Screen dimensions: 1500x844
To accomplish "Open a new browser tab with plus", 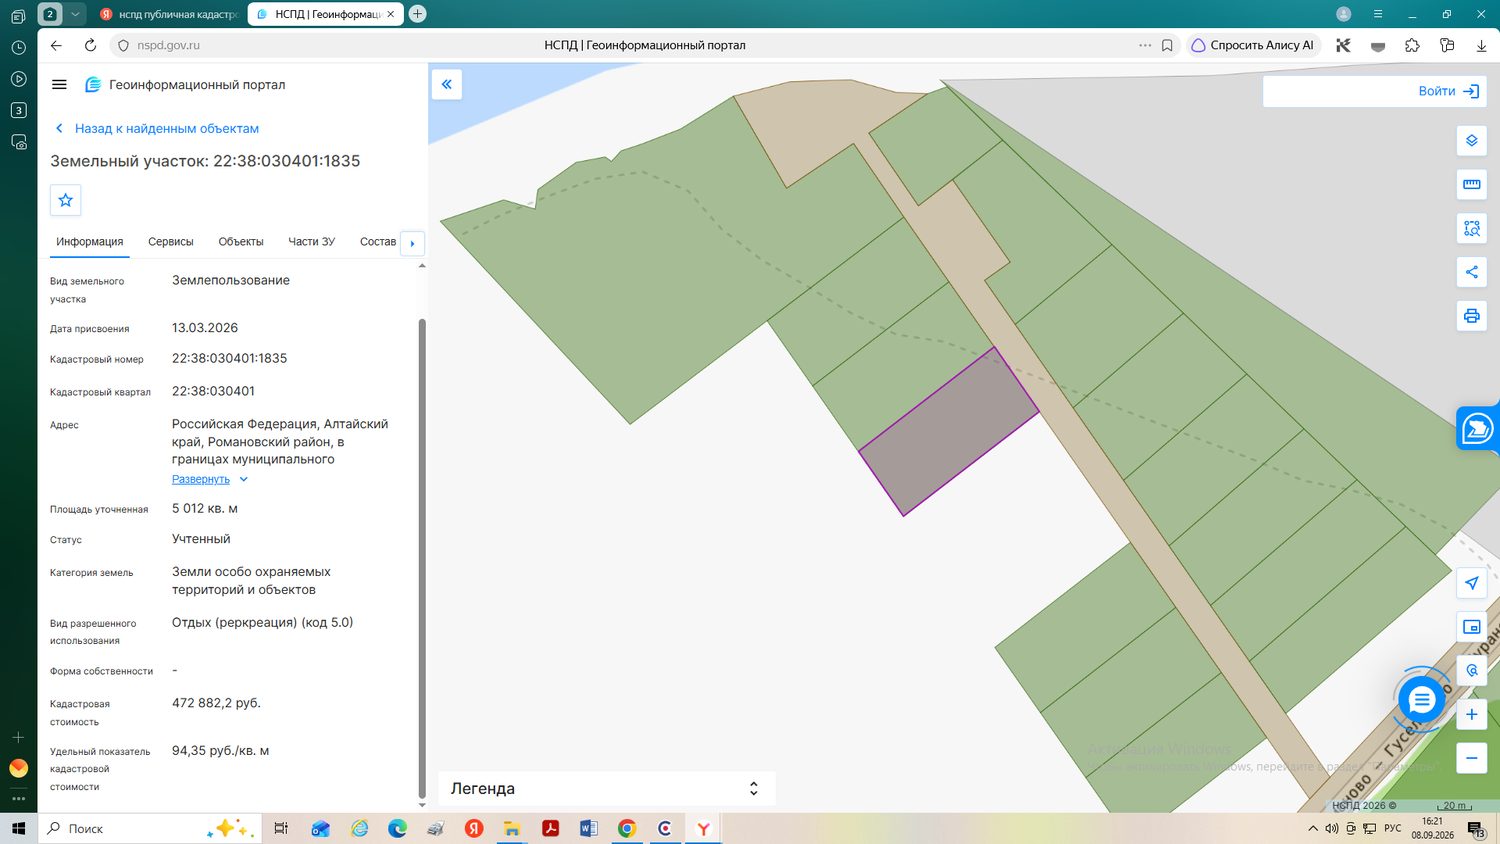I will tap(418, 14).
